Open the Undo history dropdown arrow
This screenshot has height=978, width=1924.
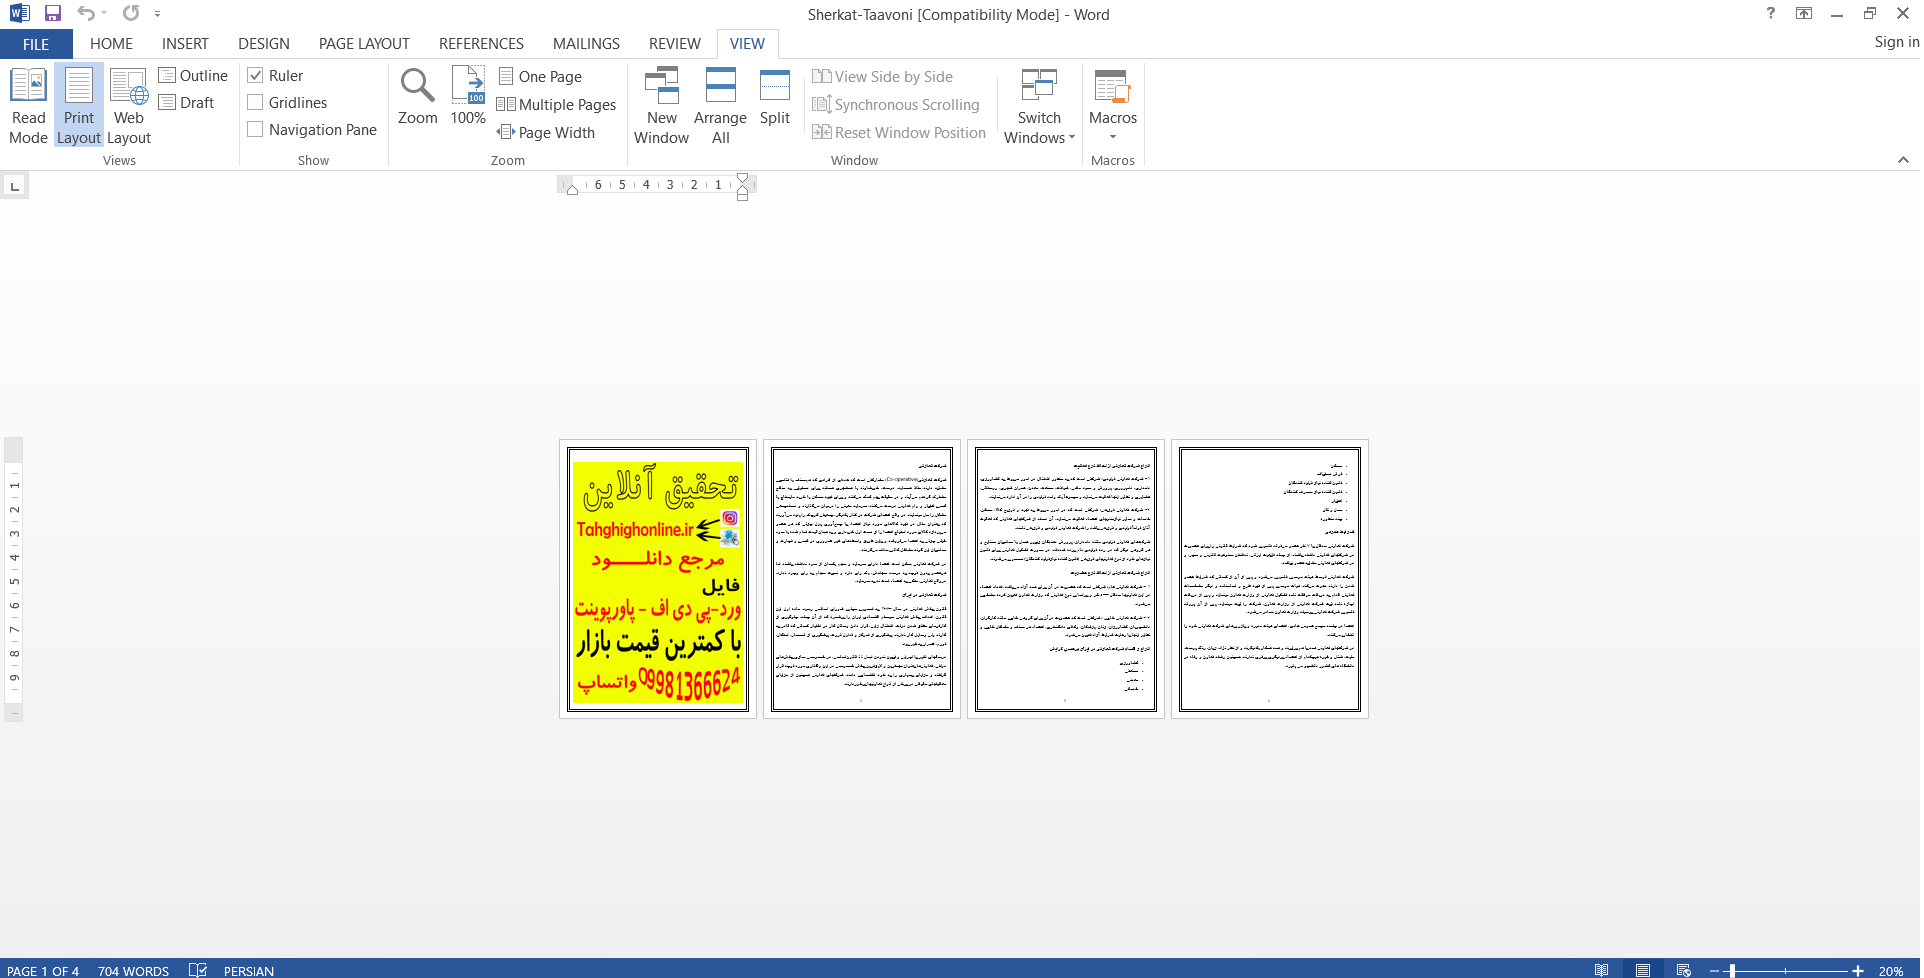coord(104,13)
